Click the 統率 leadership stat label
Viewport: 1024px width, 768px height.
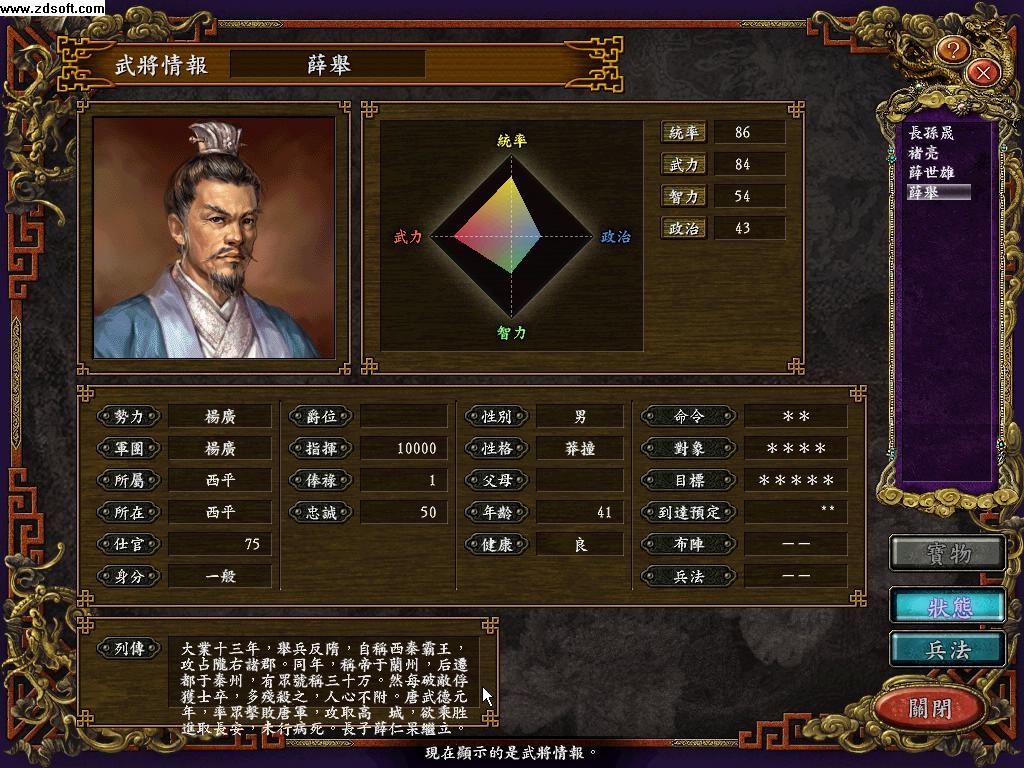tap(683, 133)
